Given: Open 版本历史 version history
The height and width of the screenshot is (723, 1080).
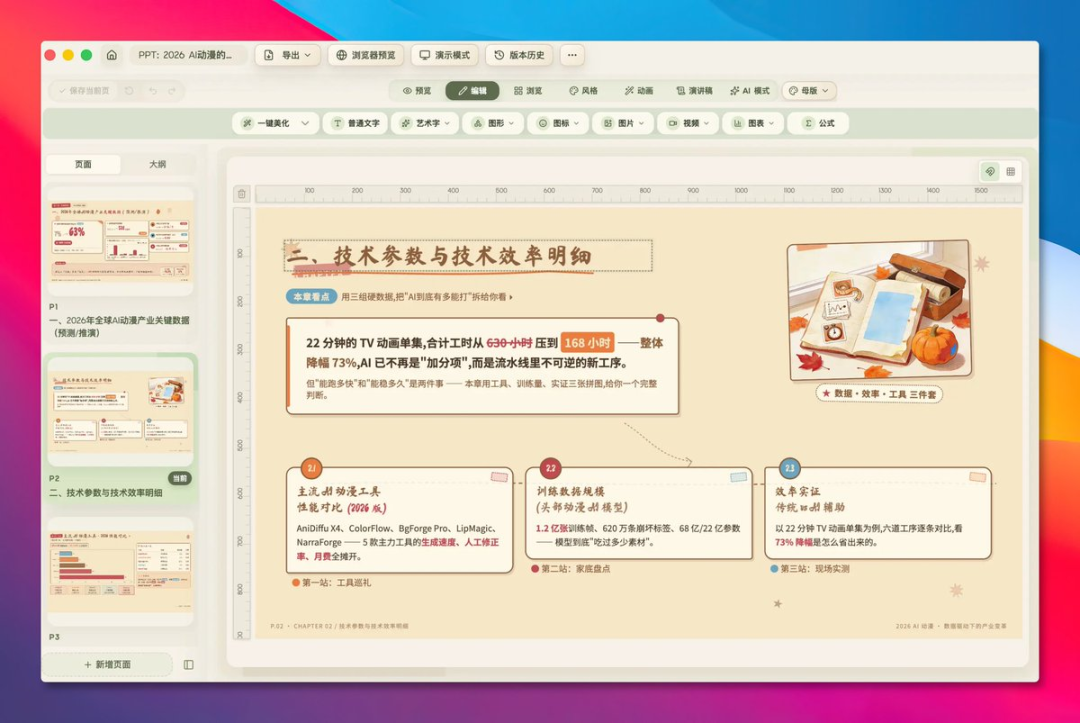Looking at the screenshot, I should pyautogui.click(x=519, y=55).
